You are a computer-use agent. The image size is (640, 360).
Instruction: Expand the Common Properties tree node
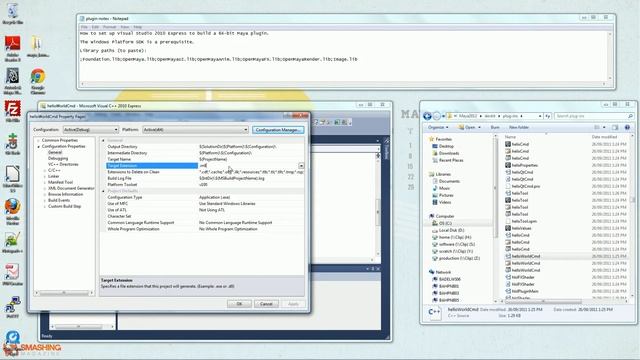coord(39,140)
